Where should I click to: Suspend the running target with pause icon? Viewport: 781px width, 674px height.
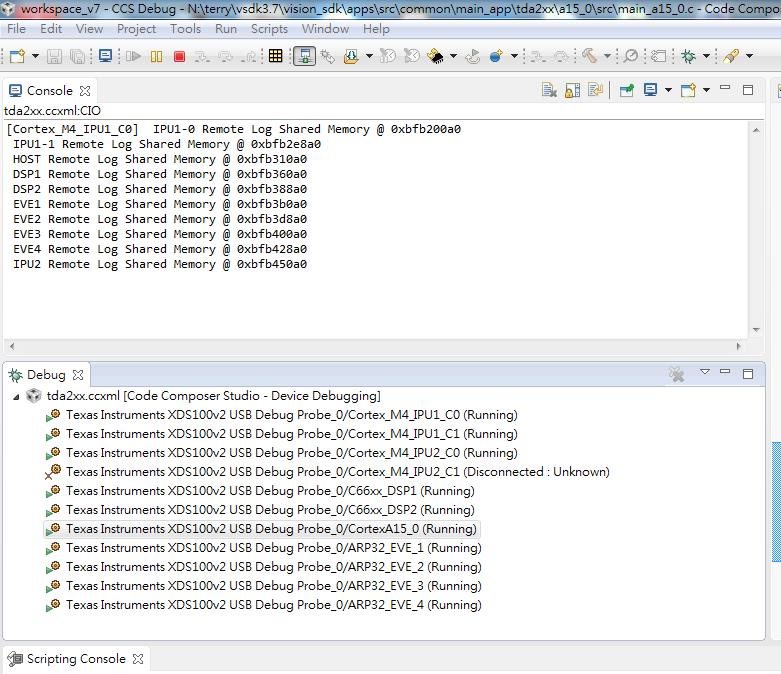pos(156,56)
